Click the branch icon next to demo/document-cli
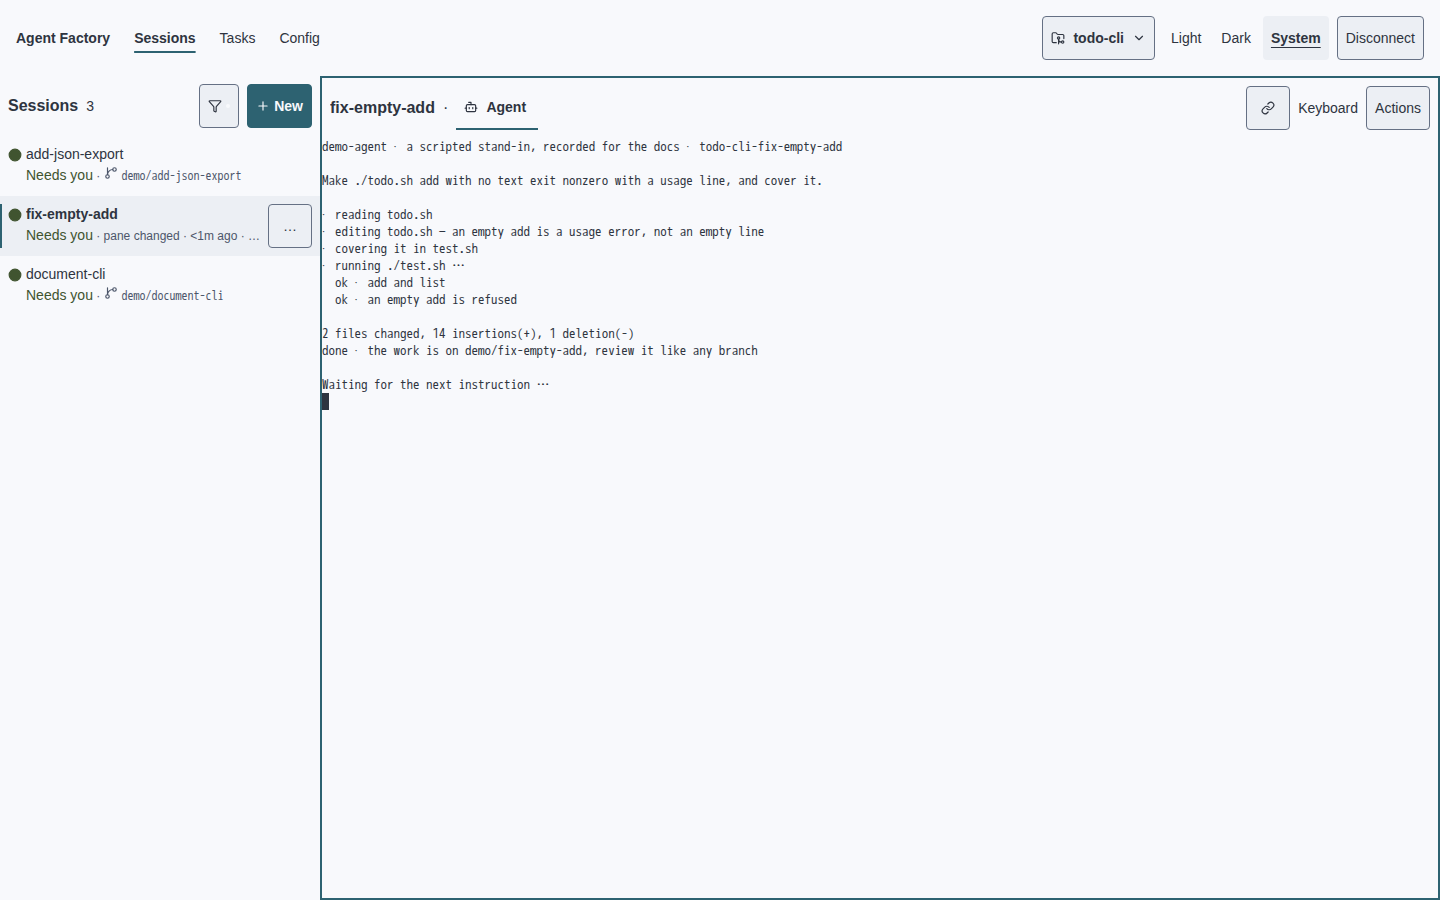 pyautogui.click(x=111, y=293)
